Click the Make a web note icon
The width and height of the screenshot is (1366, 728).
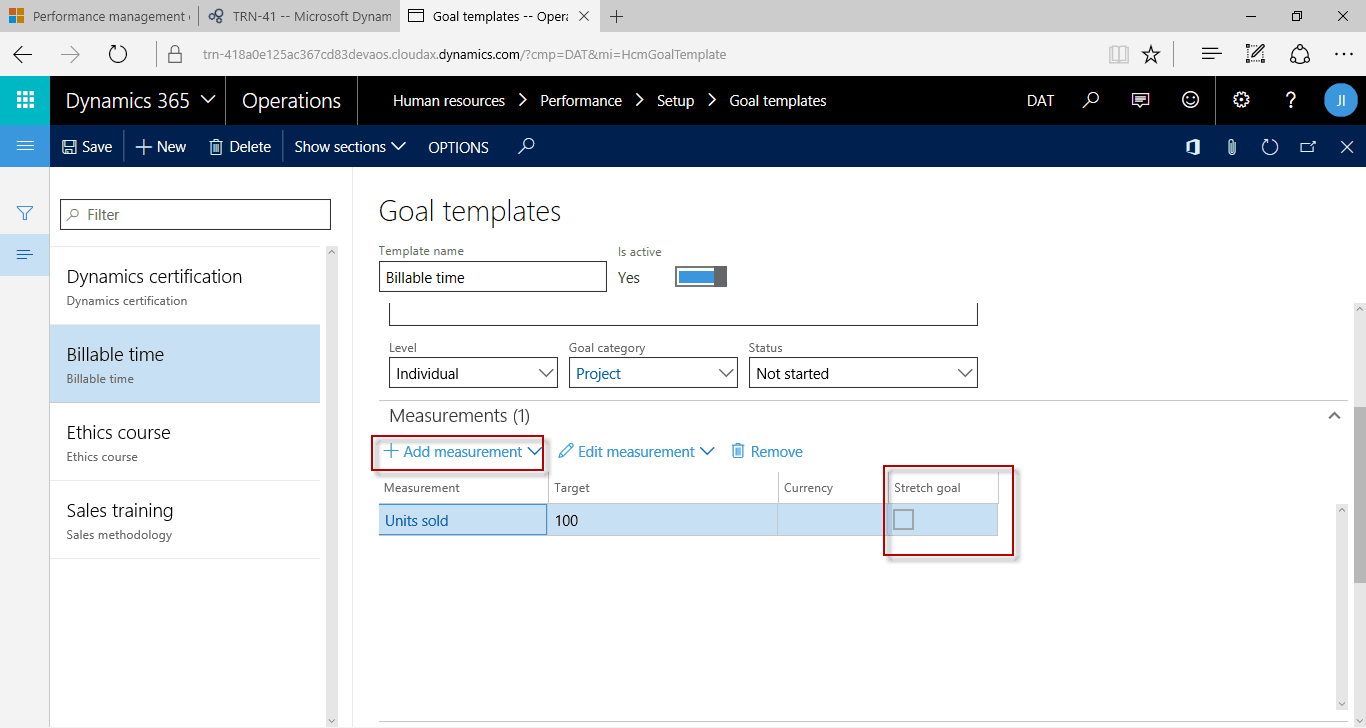1256,54
